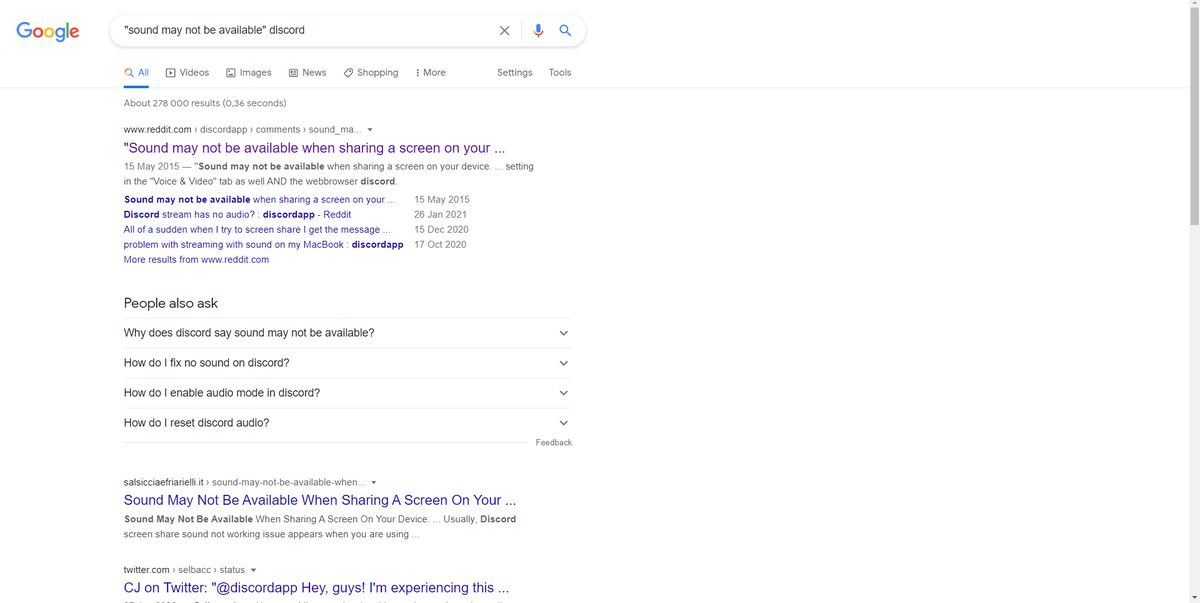Image resolution: width=1200 pixels, height=603 pixels.
Task: Click the "People also ask" heading
Action: 171,303
